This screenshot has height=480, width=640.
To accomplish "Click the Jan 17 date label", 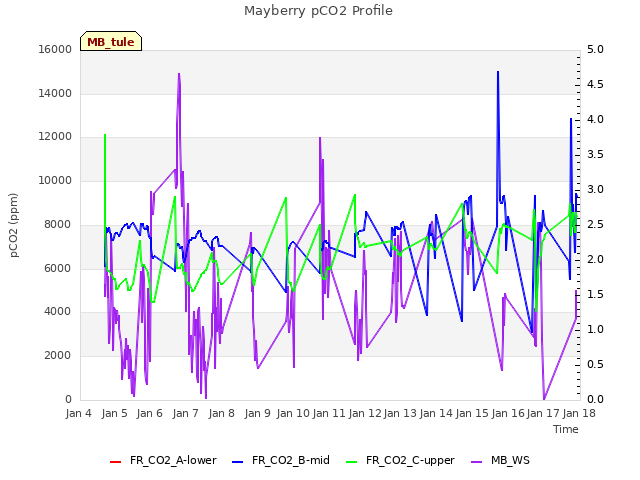I will pyautogui.click(x=543, y=413).
